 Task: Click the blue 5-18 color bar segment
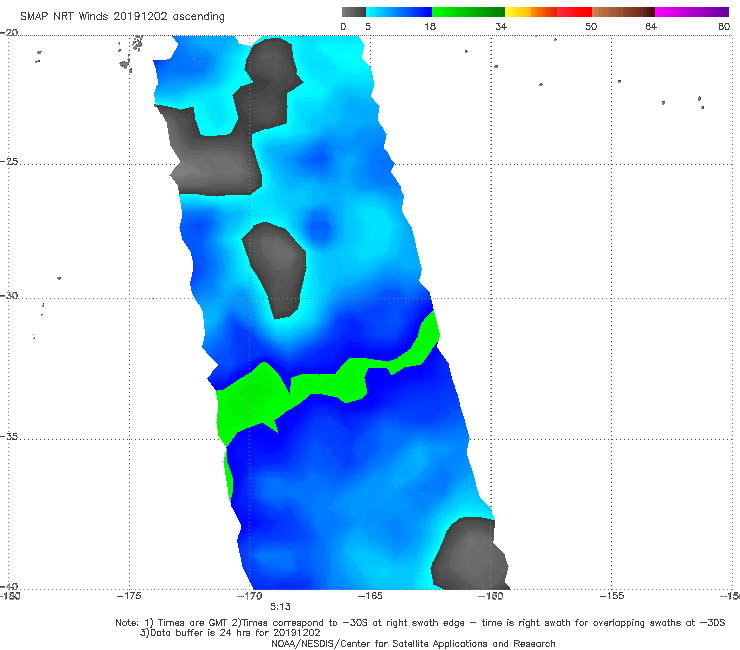point(399,12)
